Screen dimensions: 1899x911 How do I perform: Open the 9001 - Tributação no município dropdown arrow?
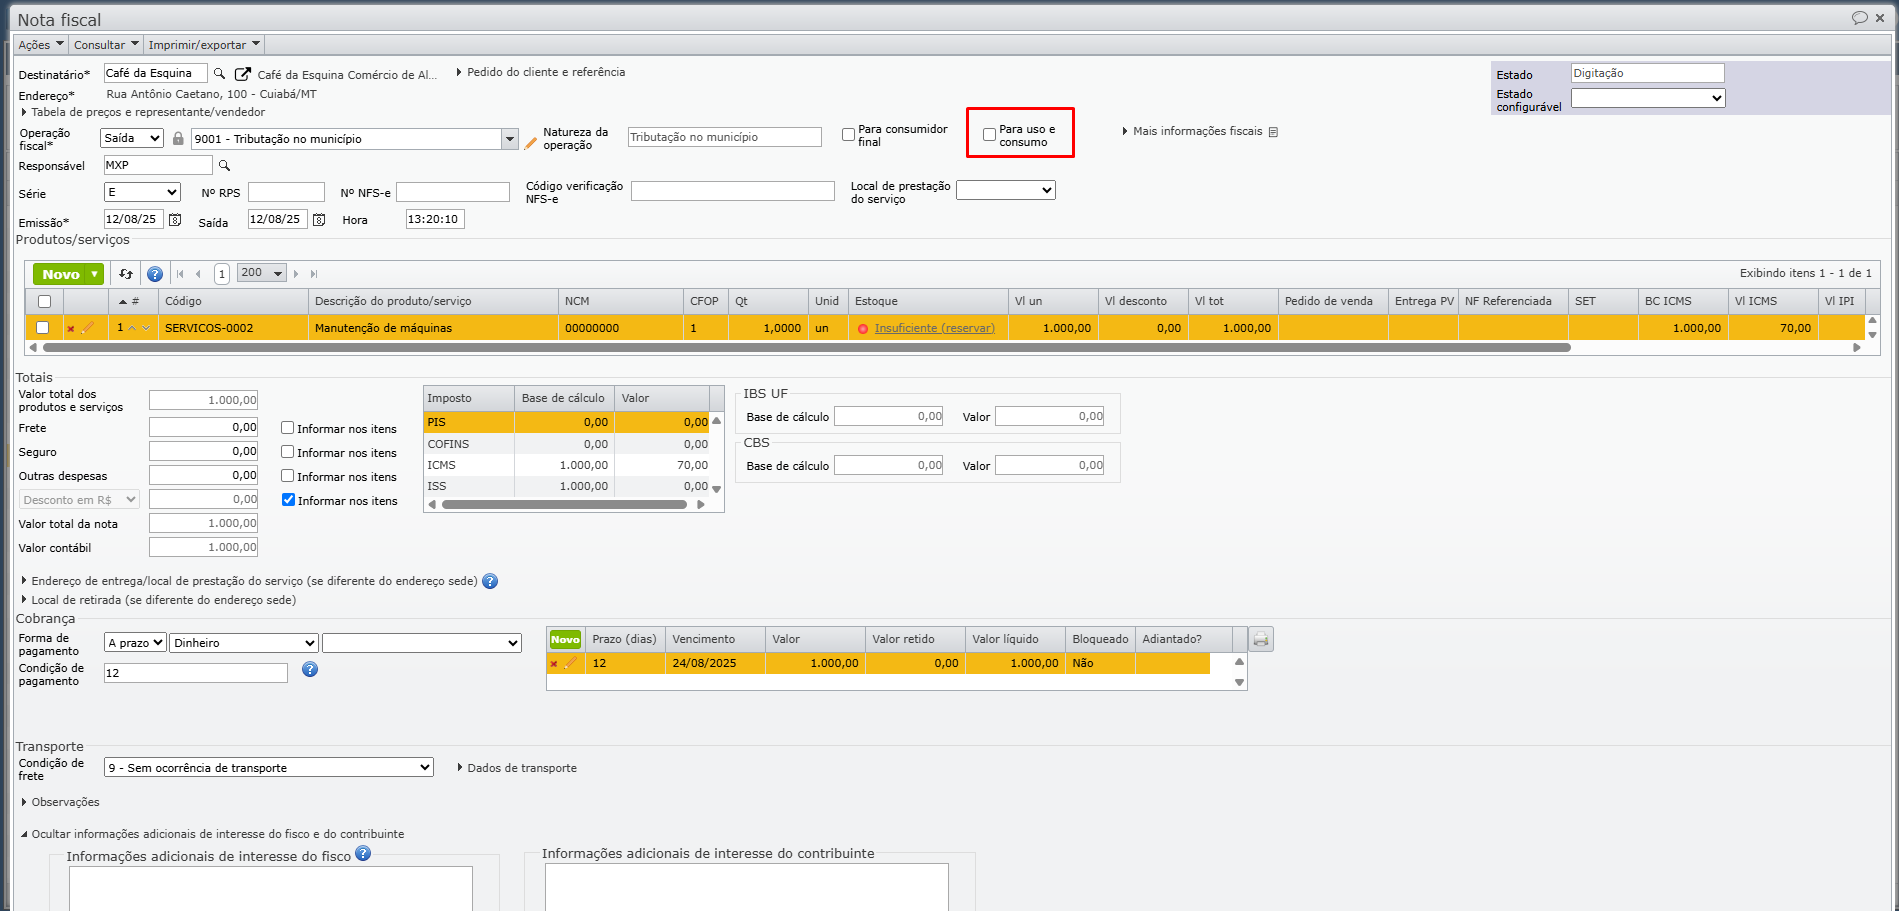click(510, 139)
